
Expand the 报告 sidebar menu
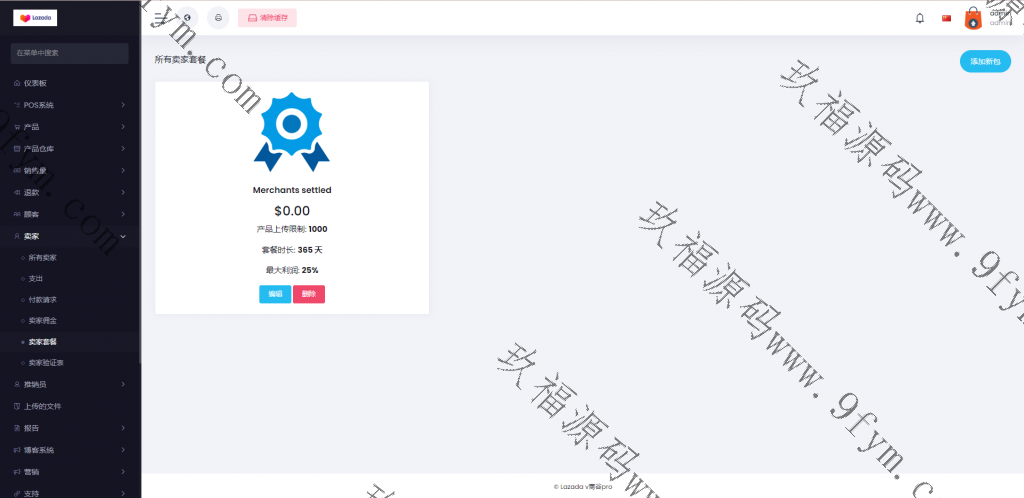(68, 428)
